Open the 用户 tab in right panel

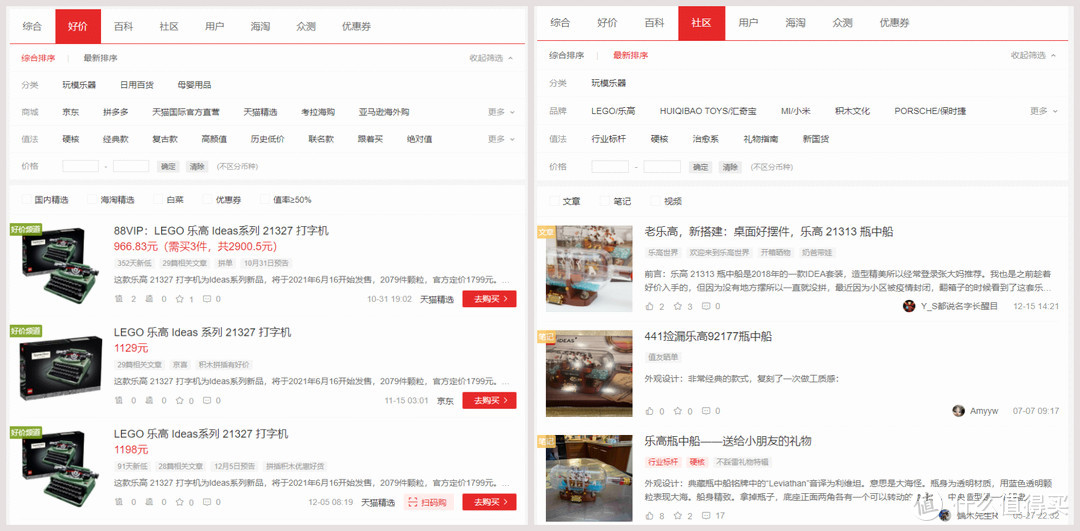[x=748, y=23]
